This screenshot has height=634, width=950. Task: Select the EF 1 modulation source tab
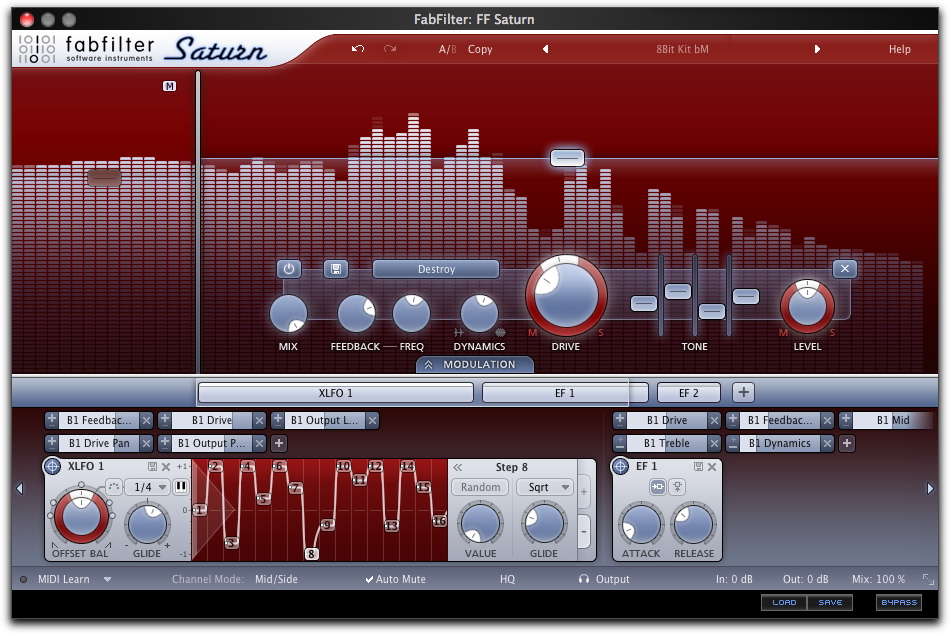pos(565,393)
